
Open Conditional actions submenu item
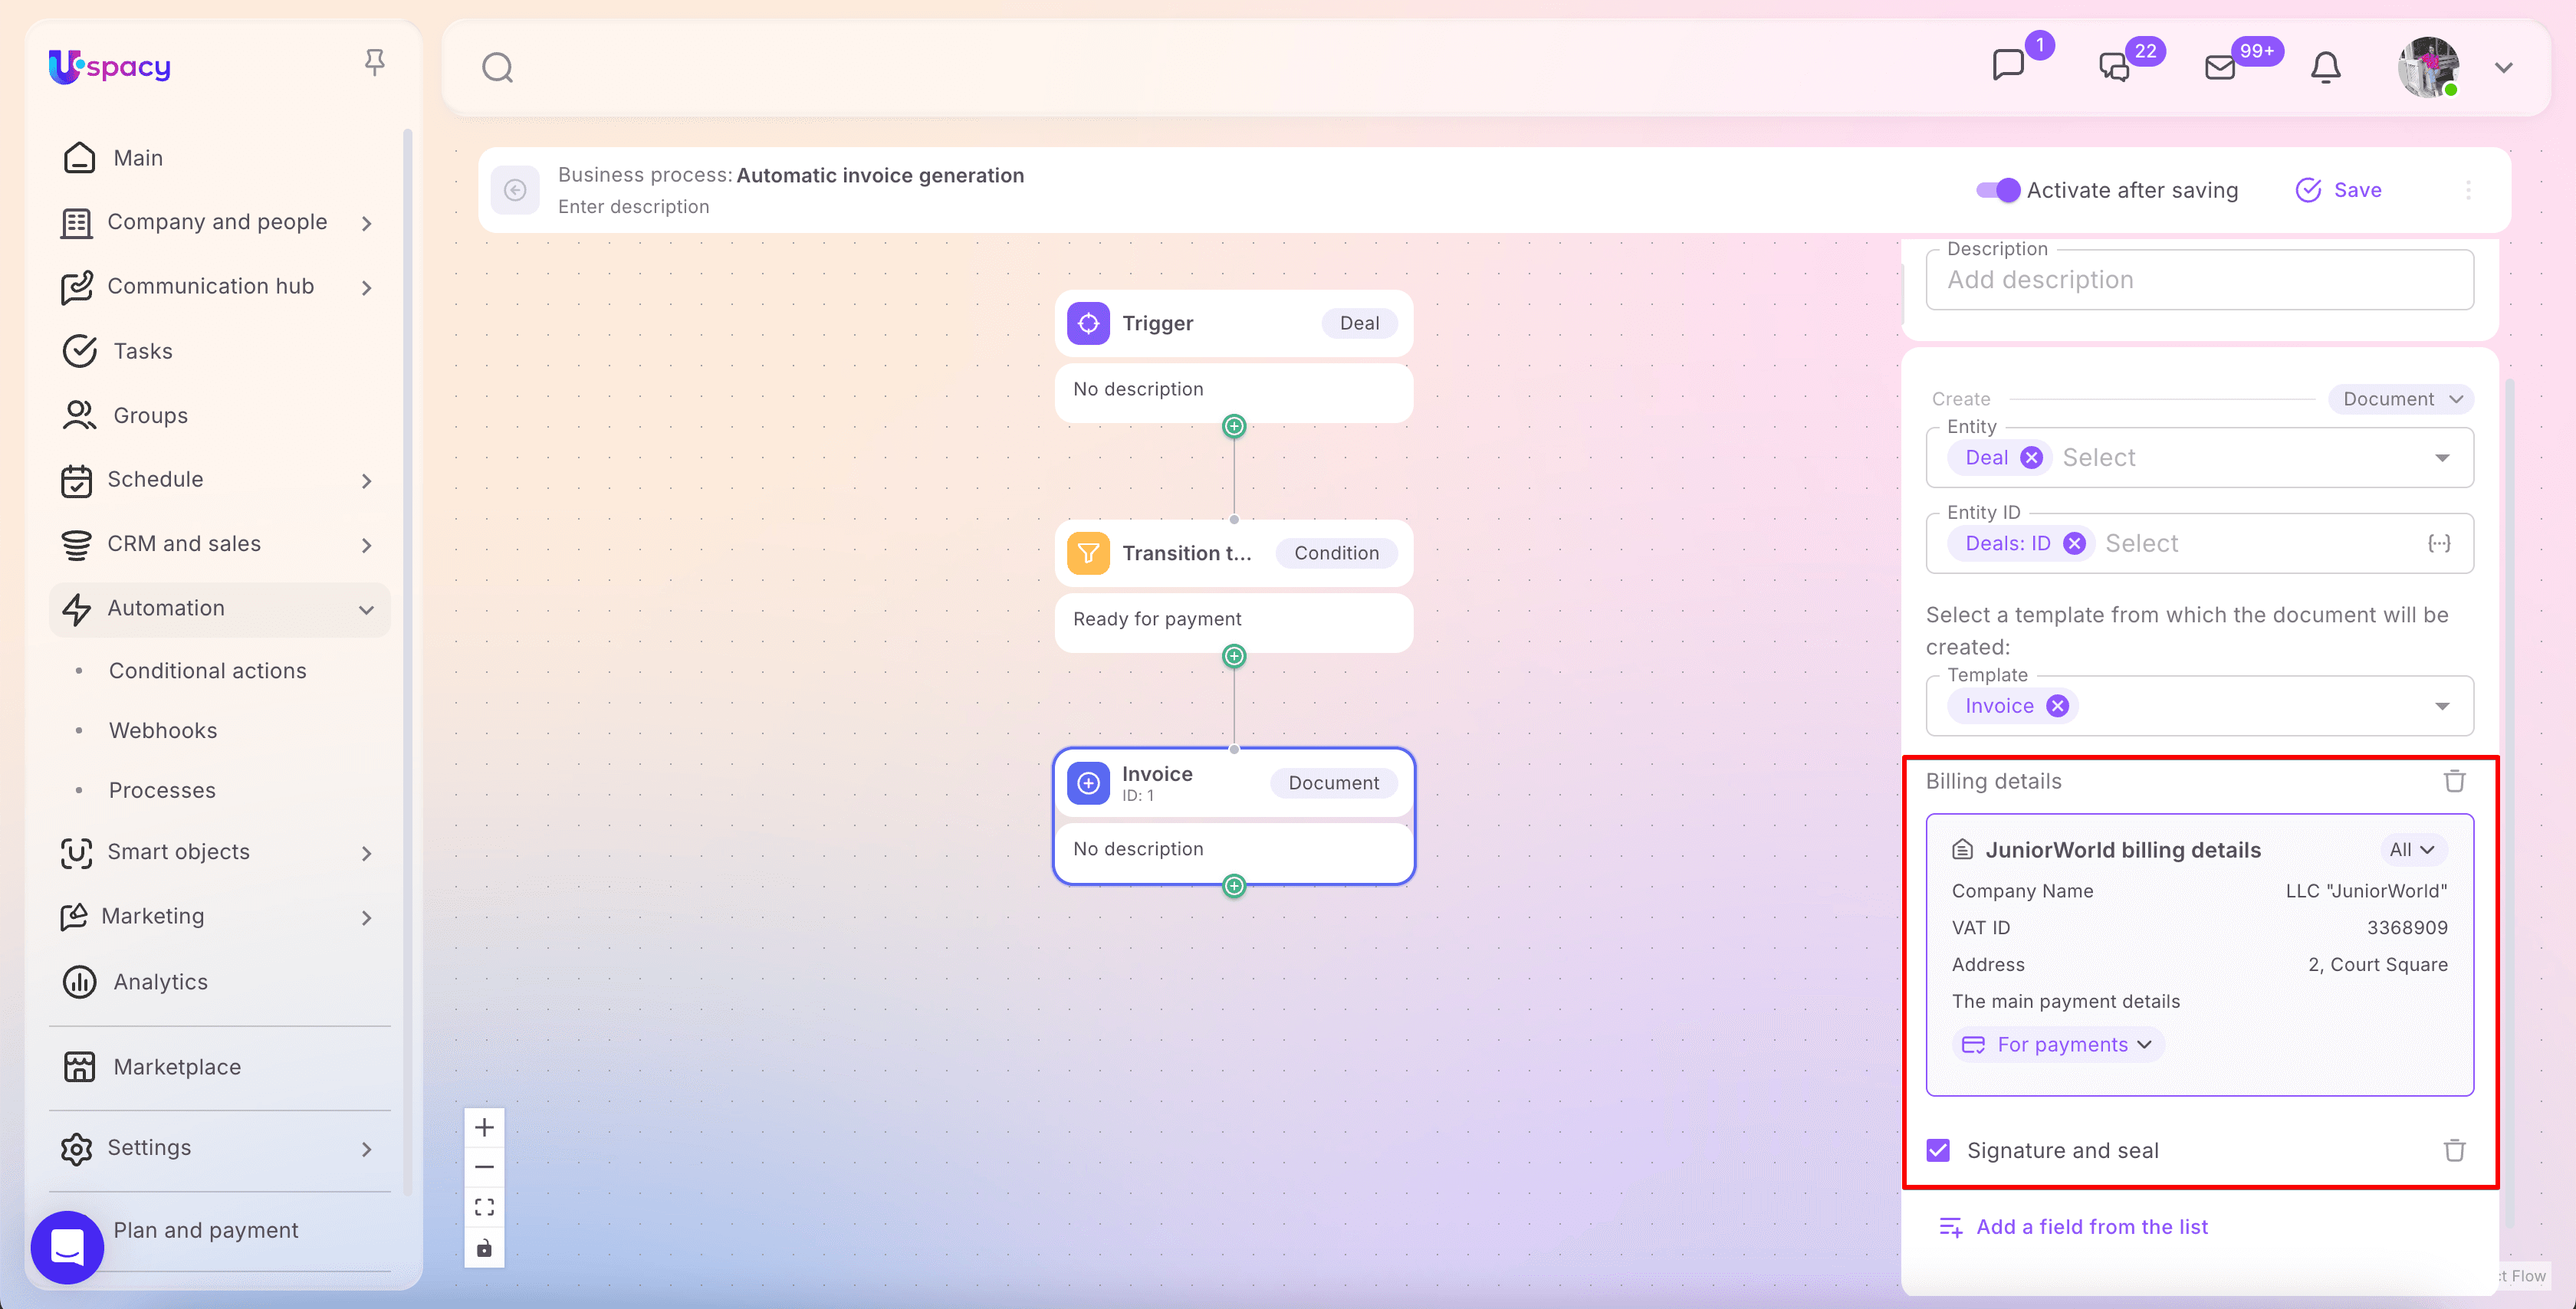click(x=207, y=671)
